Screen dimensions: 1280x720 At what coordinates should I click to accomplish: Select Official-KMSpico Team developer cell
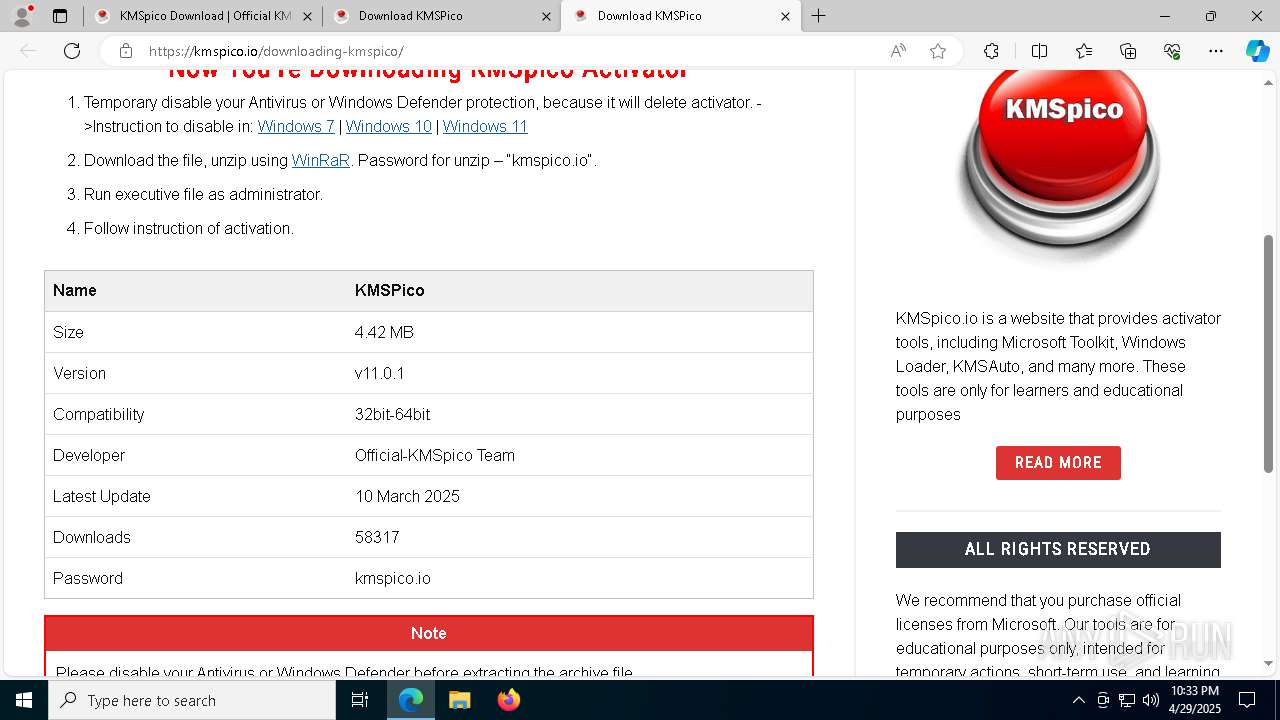click(435, 455)
